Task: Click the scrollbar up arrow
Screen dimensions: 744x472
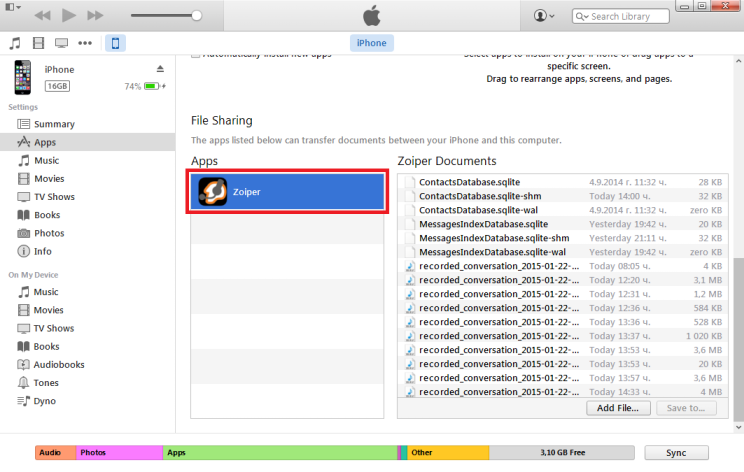Action: pyautogui.click(x=738, y=61)
